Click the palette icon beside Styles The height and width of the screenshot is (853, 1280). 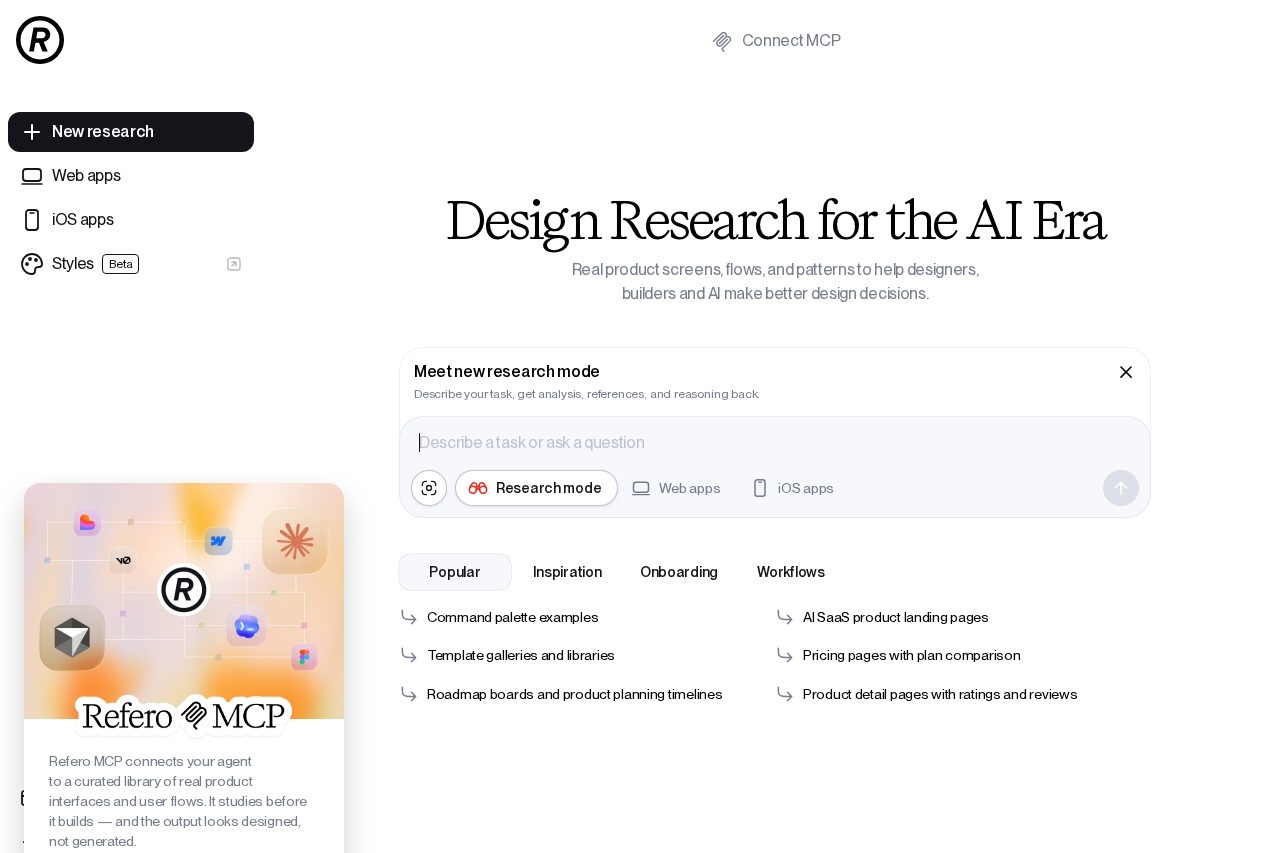32,264
